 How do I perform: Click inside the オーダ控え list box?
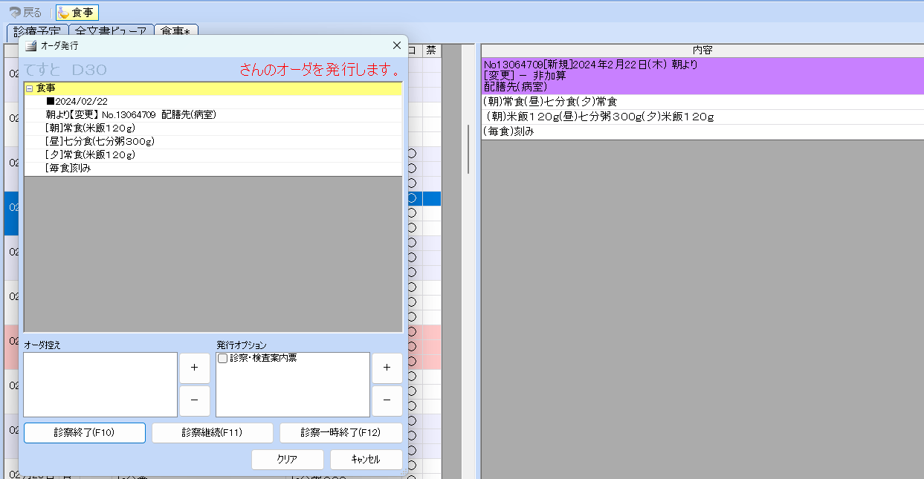point(100,385)
